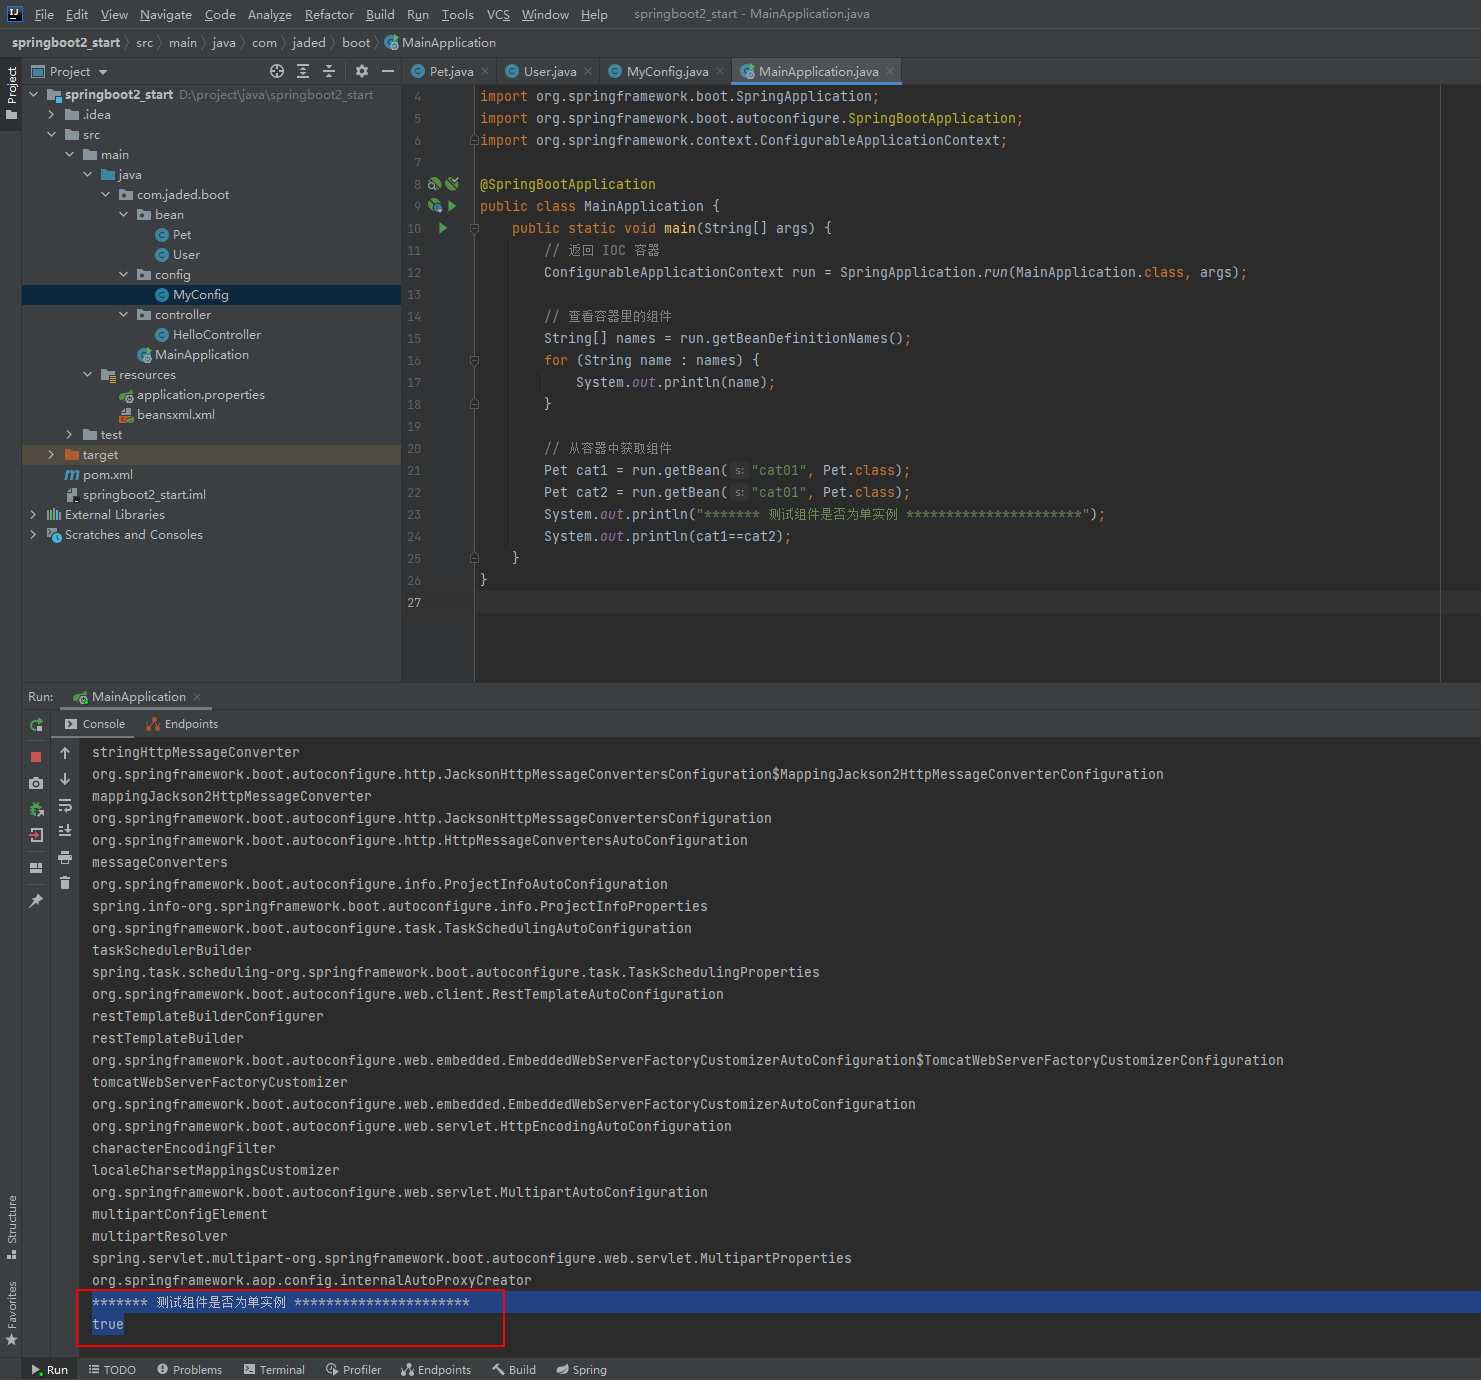Select beansxml.xml in resources
Viewport: 1481px width, 1380px height.
coord(175,415)
